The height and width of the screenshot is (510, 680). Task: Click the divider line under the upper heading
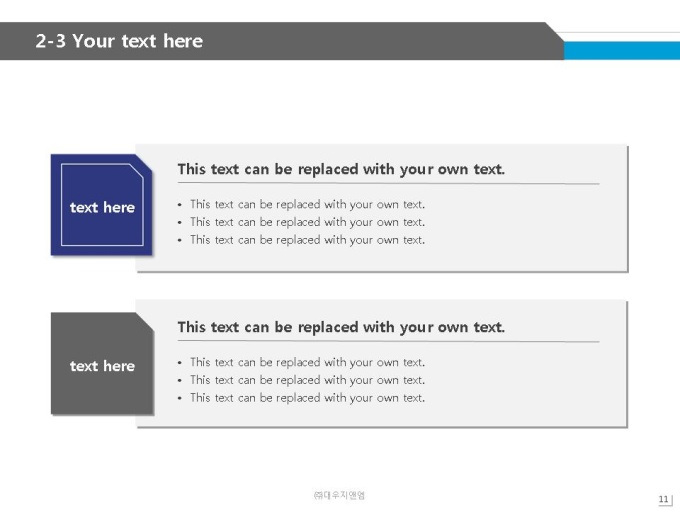389,183
